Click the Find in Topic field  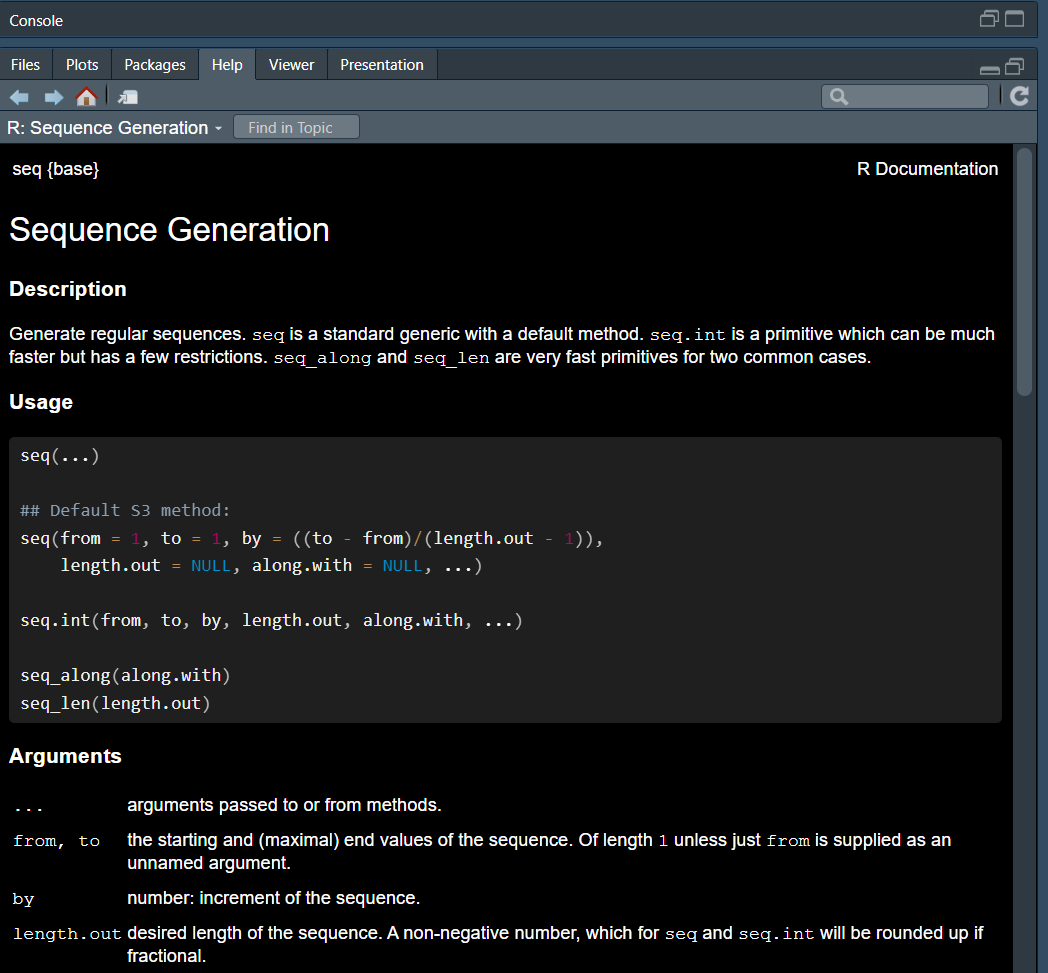tap(296, 128)
